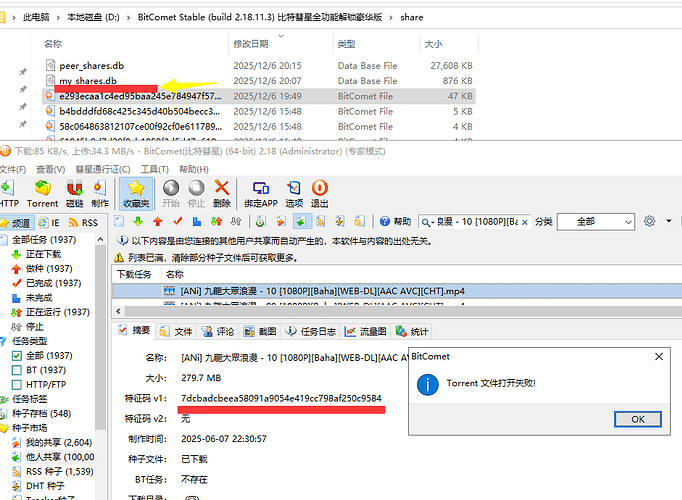
Task: Click the 本地磁盘 (D:) breadcrumb in Explorer
Action: 93,17
